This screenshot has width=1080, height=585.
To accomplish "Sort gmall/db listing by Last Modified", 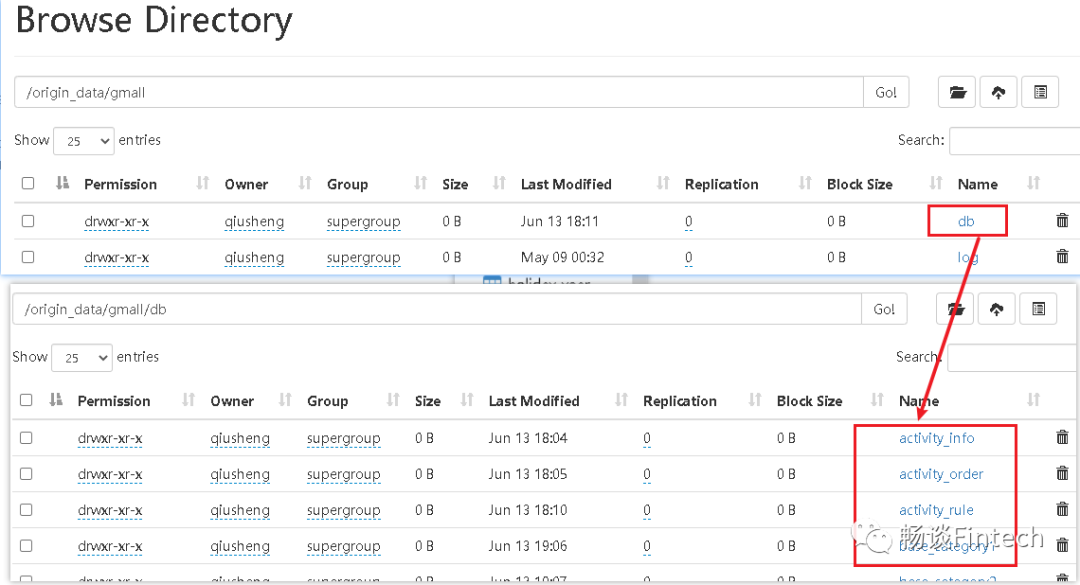I will pos(534,401).
